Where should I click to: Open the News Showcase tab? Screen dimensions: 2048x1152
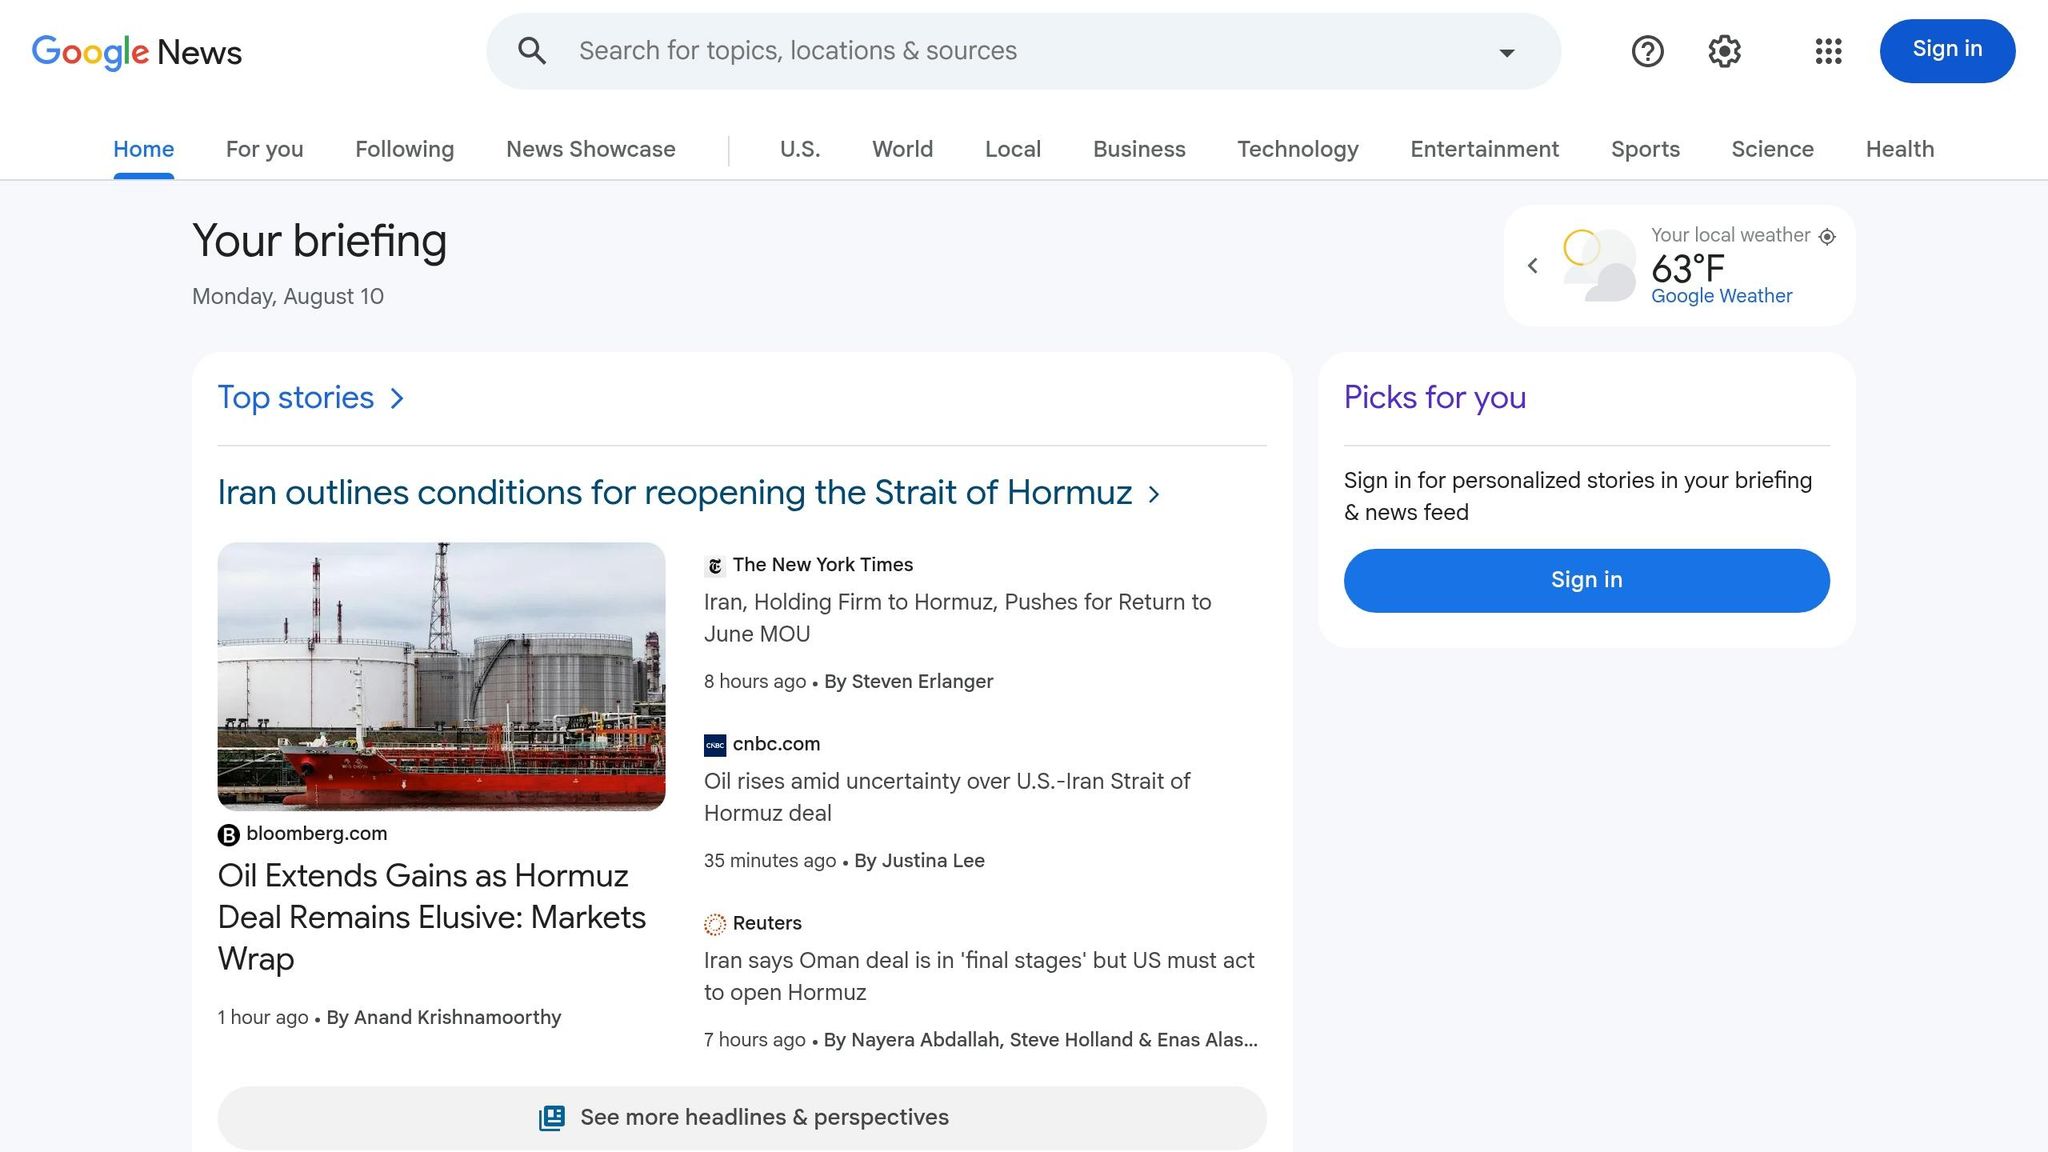pos(590,149)
